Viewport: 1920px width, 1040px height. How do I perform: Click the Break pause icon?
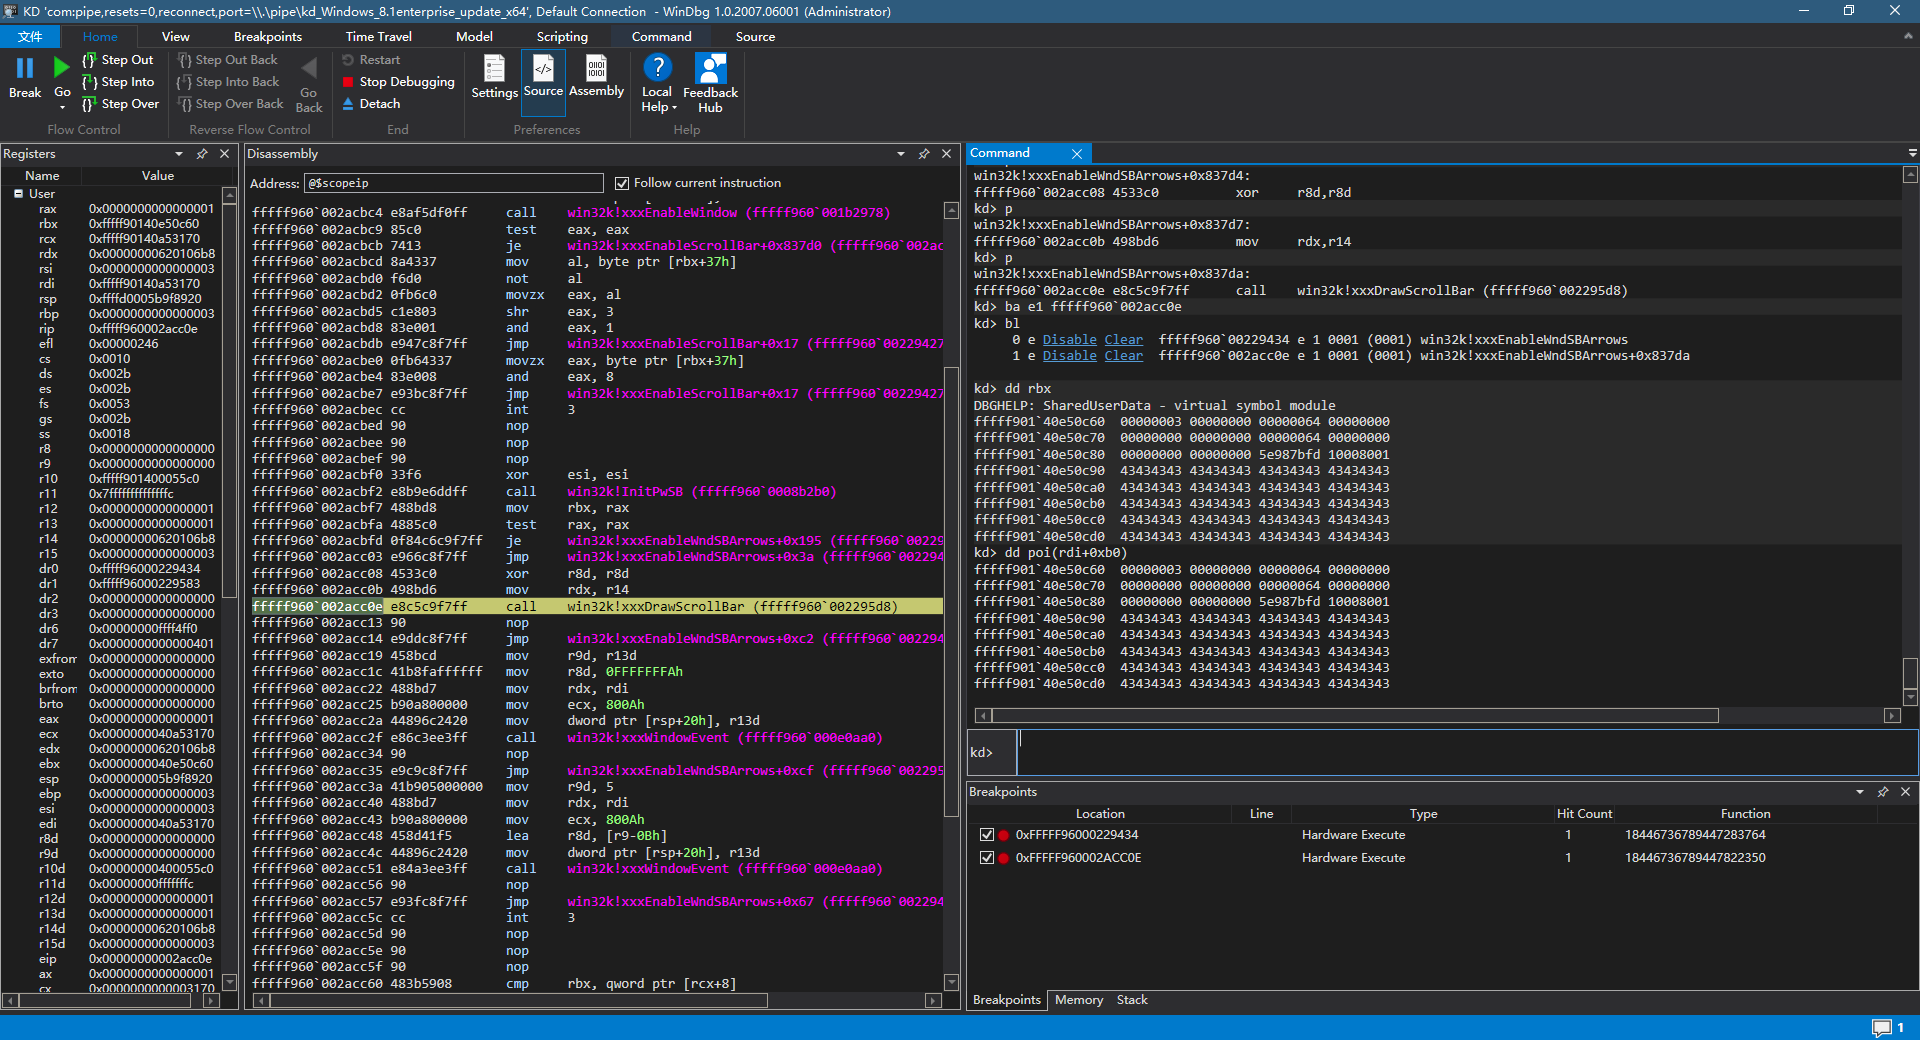25,68
